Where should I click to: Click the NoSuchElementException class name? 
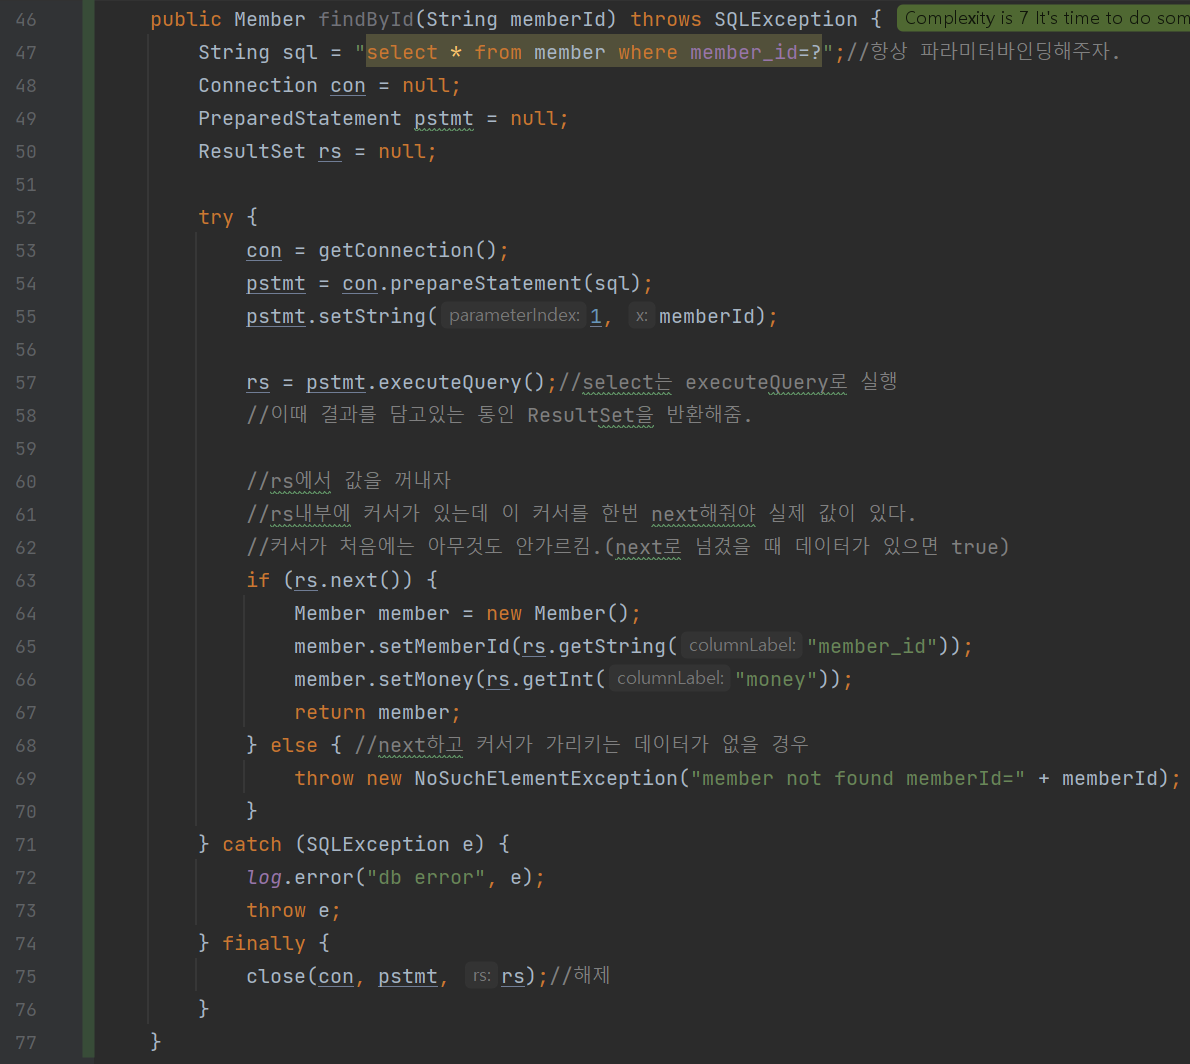[x=546, y=779]
